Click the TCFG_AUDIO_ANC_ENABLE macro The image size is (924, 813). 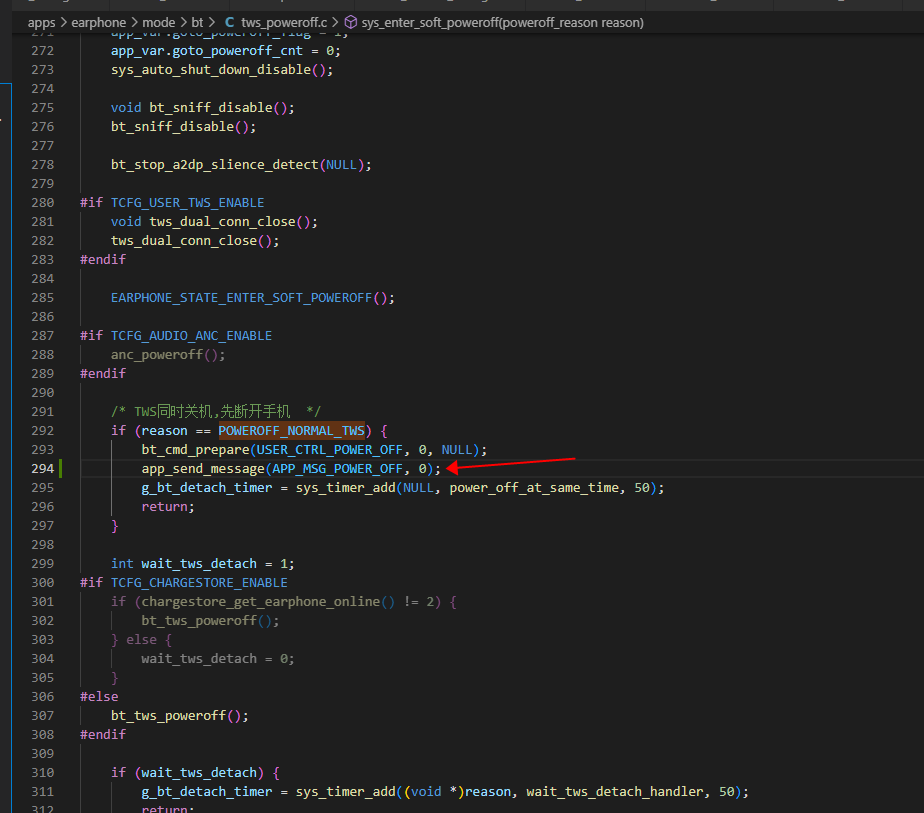click(192, 336)
